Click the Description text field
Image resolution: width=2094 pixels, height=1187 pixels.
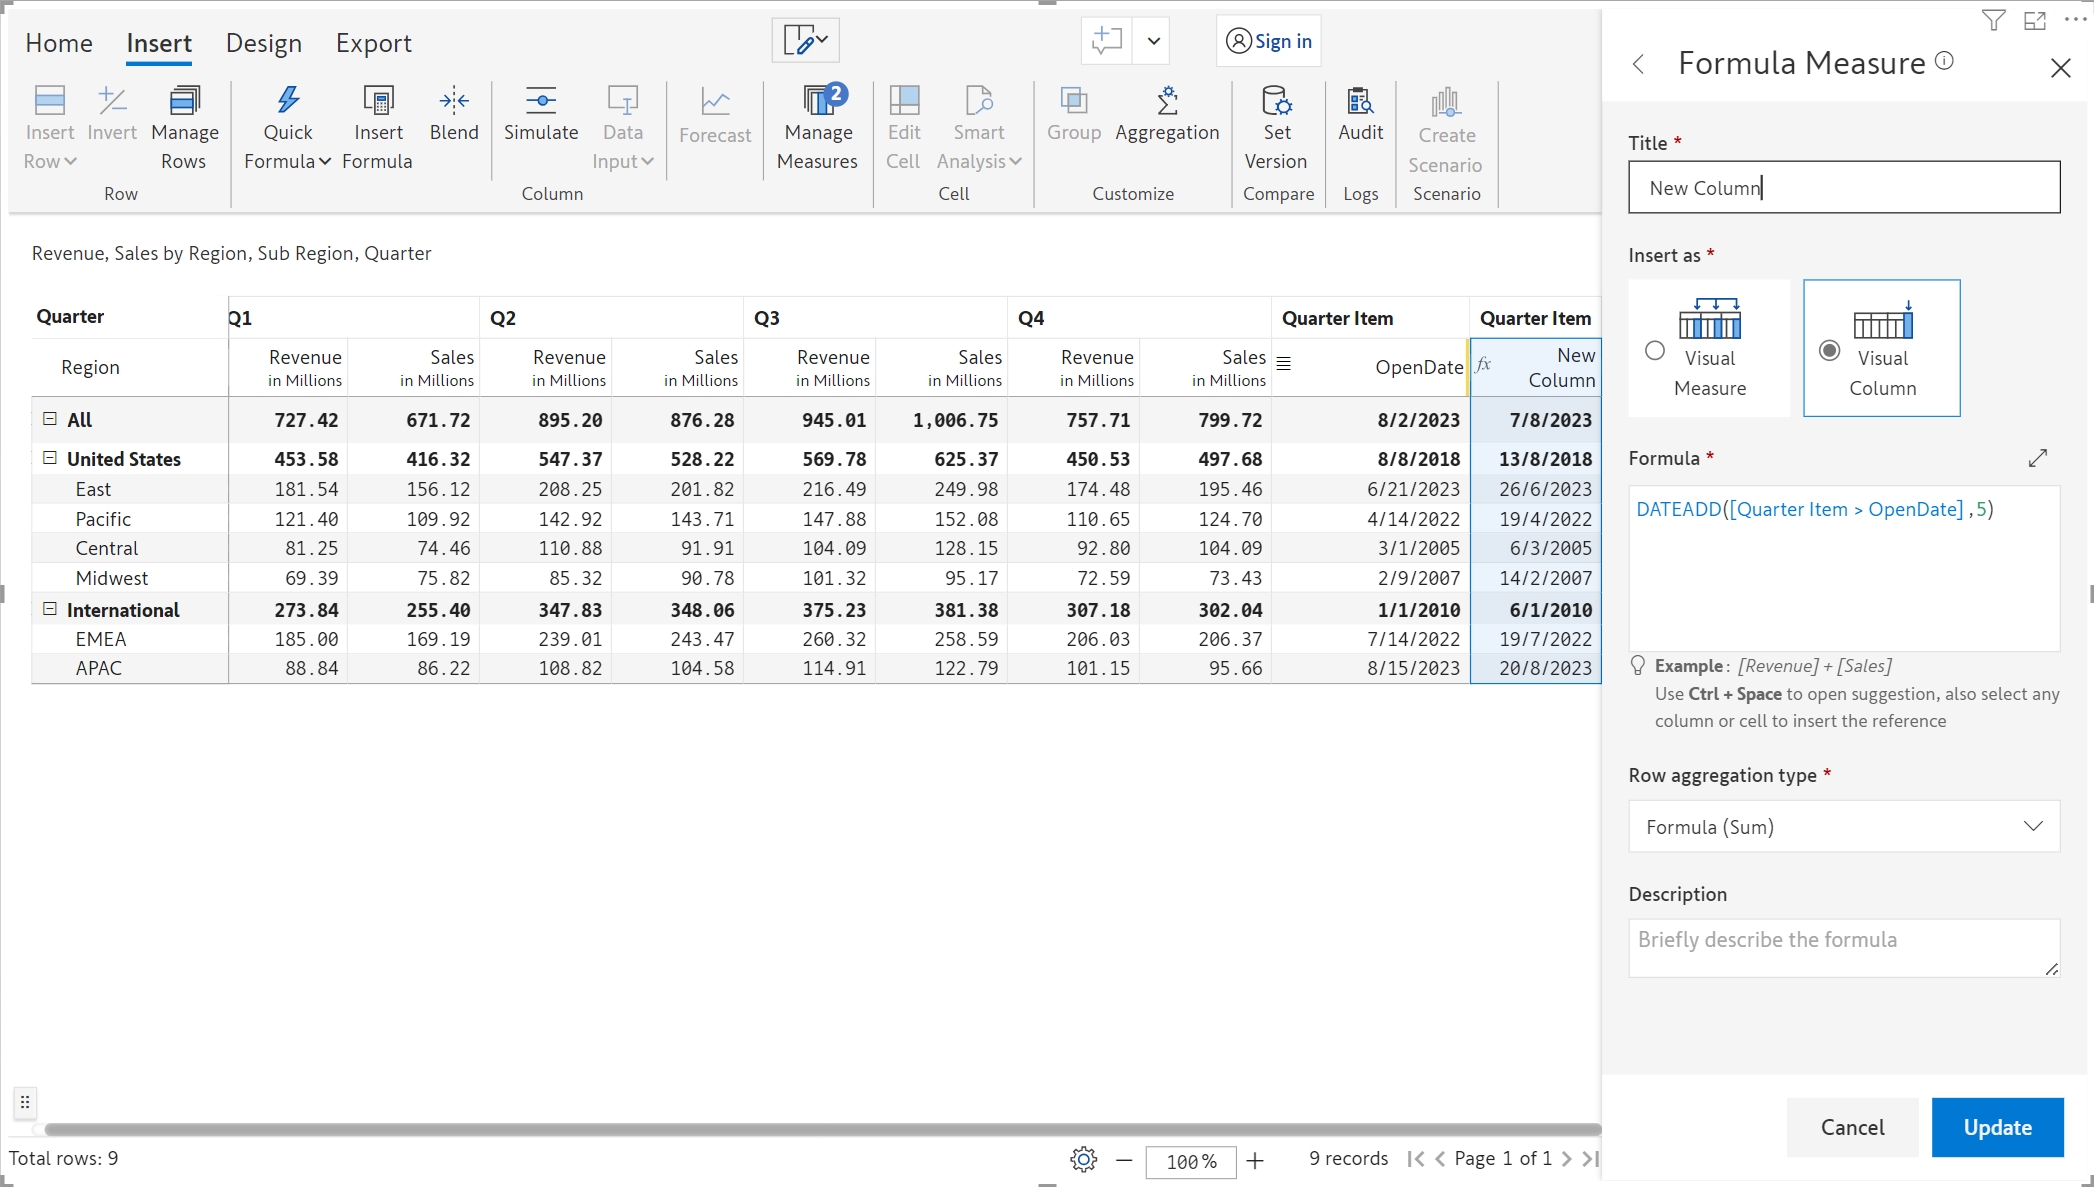tap(1842, 947)
